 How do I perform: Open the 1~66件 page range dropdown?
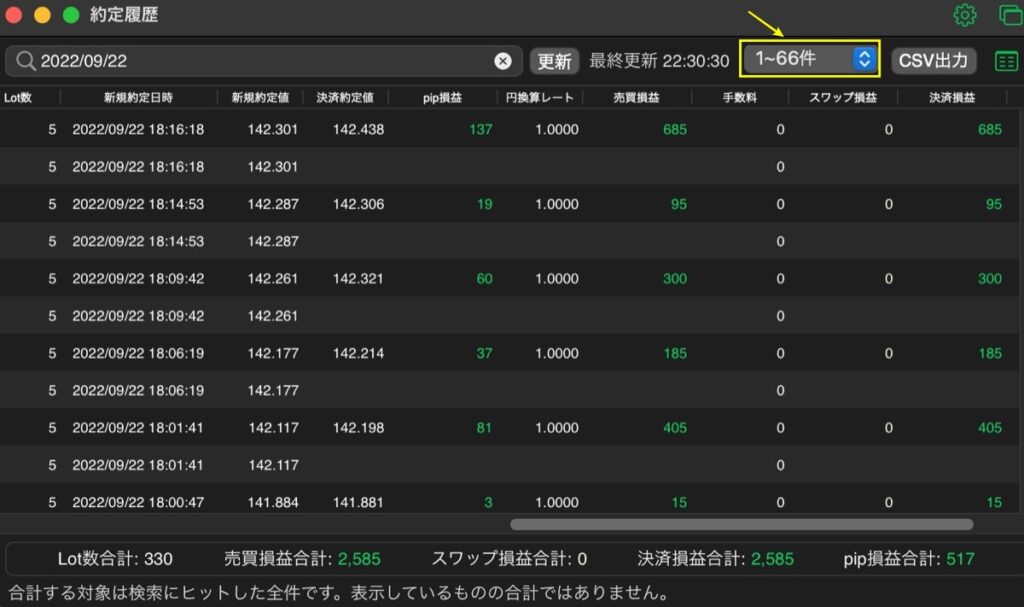tap(810, 59)
